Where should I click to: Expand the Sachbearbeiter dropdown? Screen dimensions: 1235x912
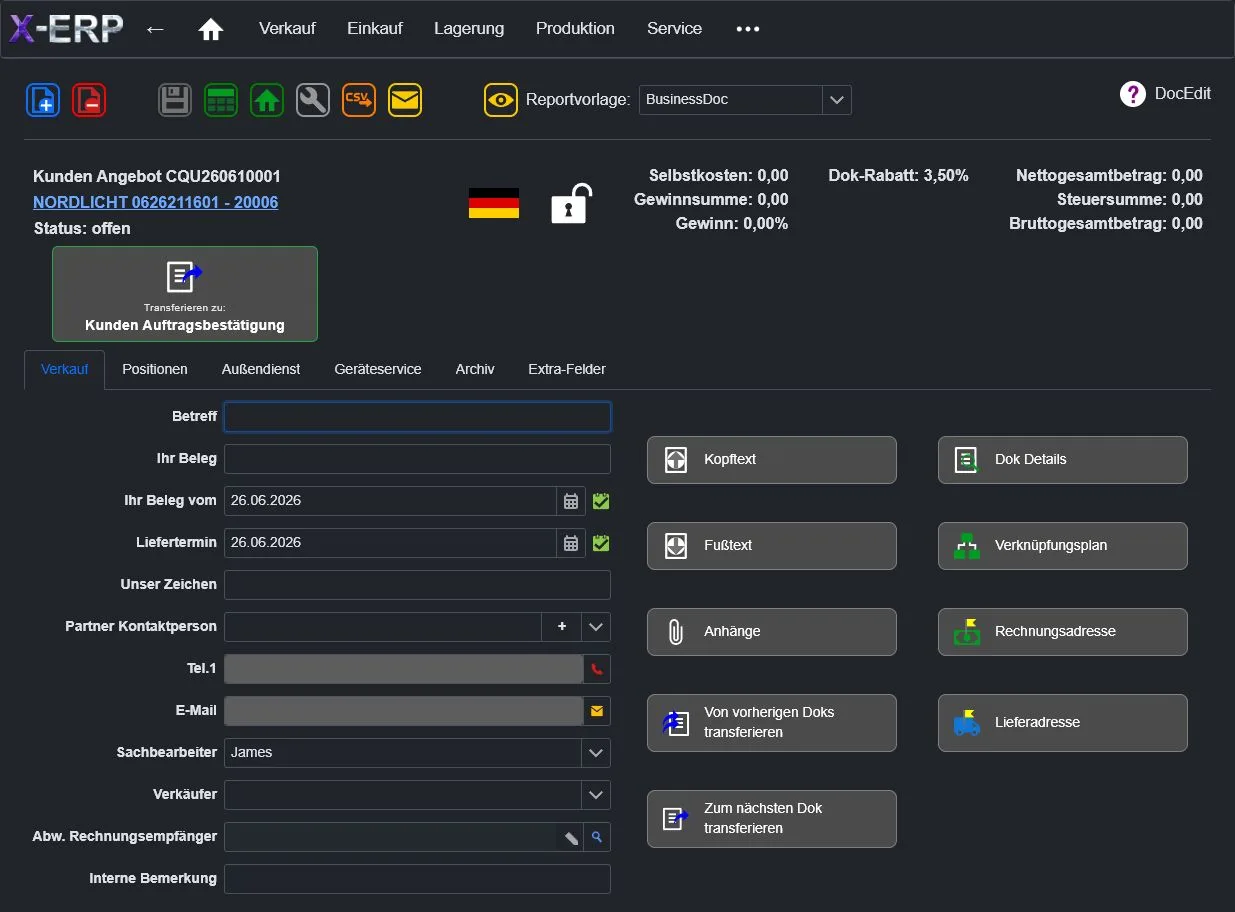[x=596, y=753]
